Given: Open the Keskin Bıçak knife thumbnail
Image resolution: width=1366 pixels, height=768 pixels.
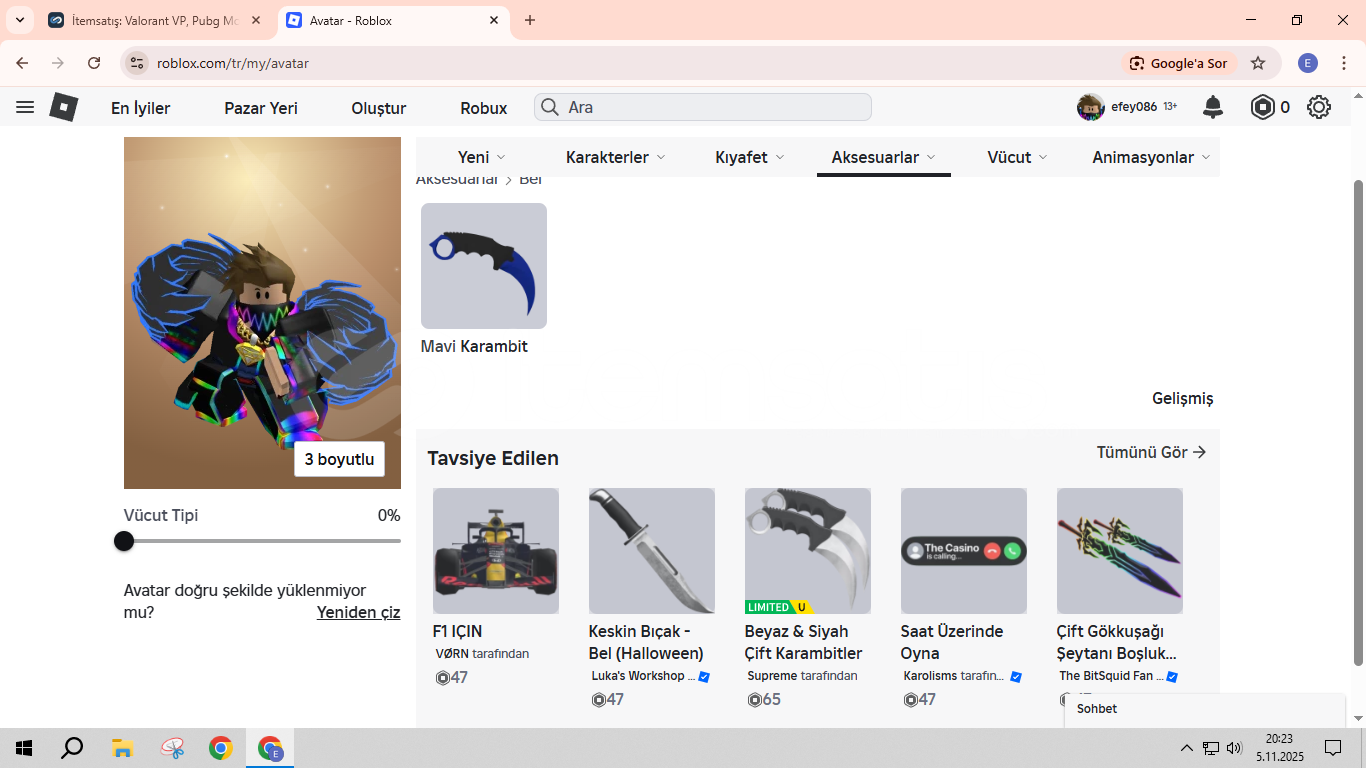Looking at the screenshot, I should pyautogui.click(x=652, y=551).
